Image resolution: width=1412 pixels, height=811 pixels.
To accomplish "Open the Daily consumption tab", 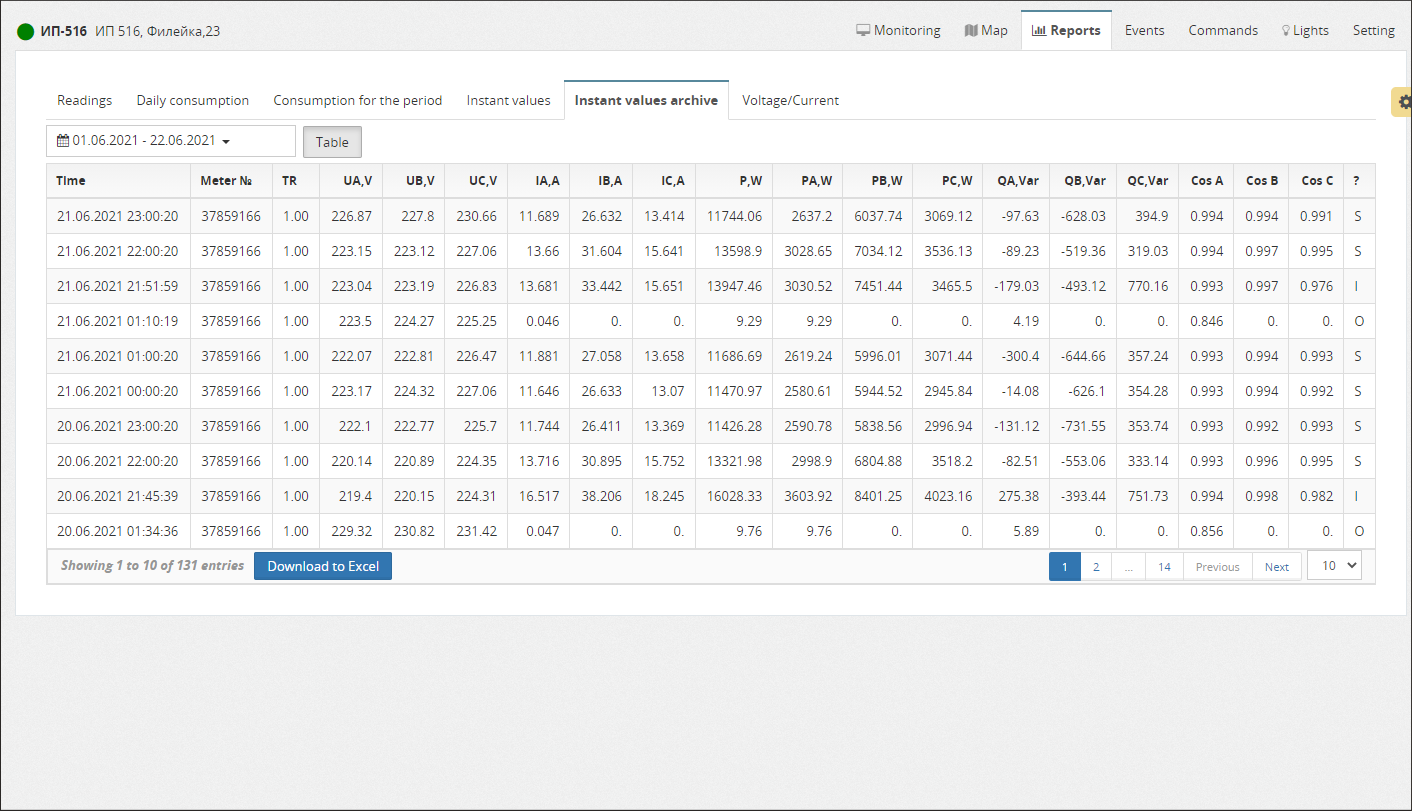I will pos(192,100).
